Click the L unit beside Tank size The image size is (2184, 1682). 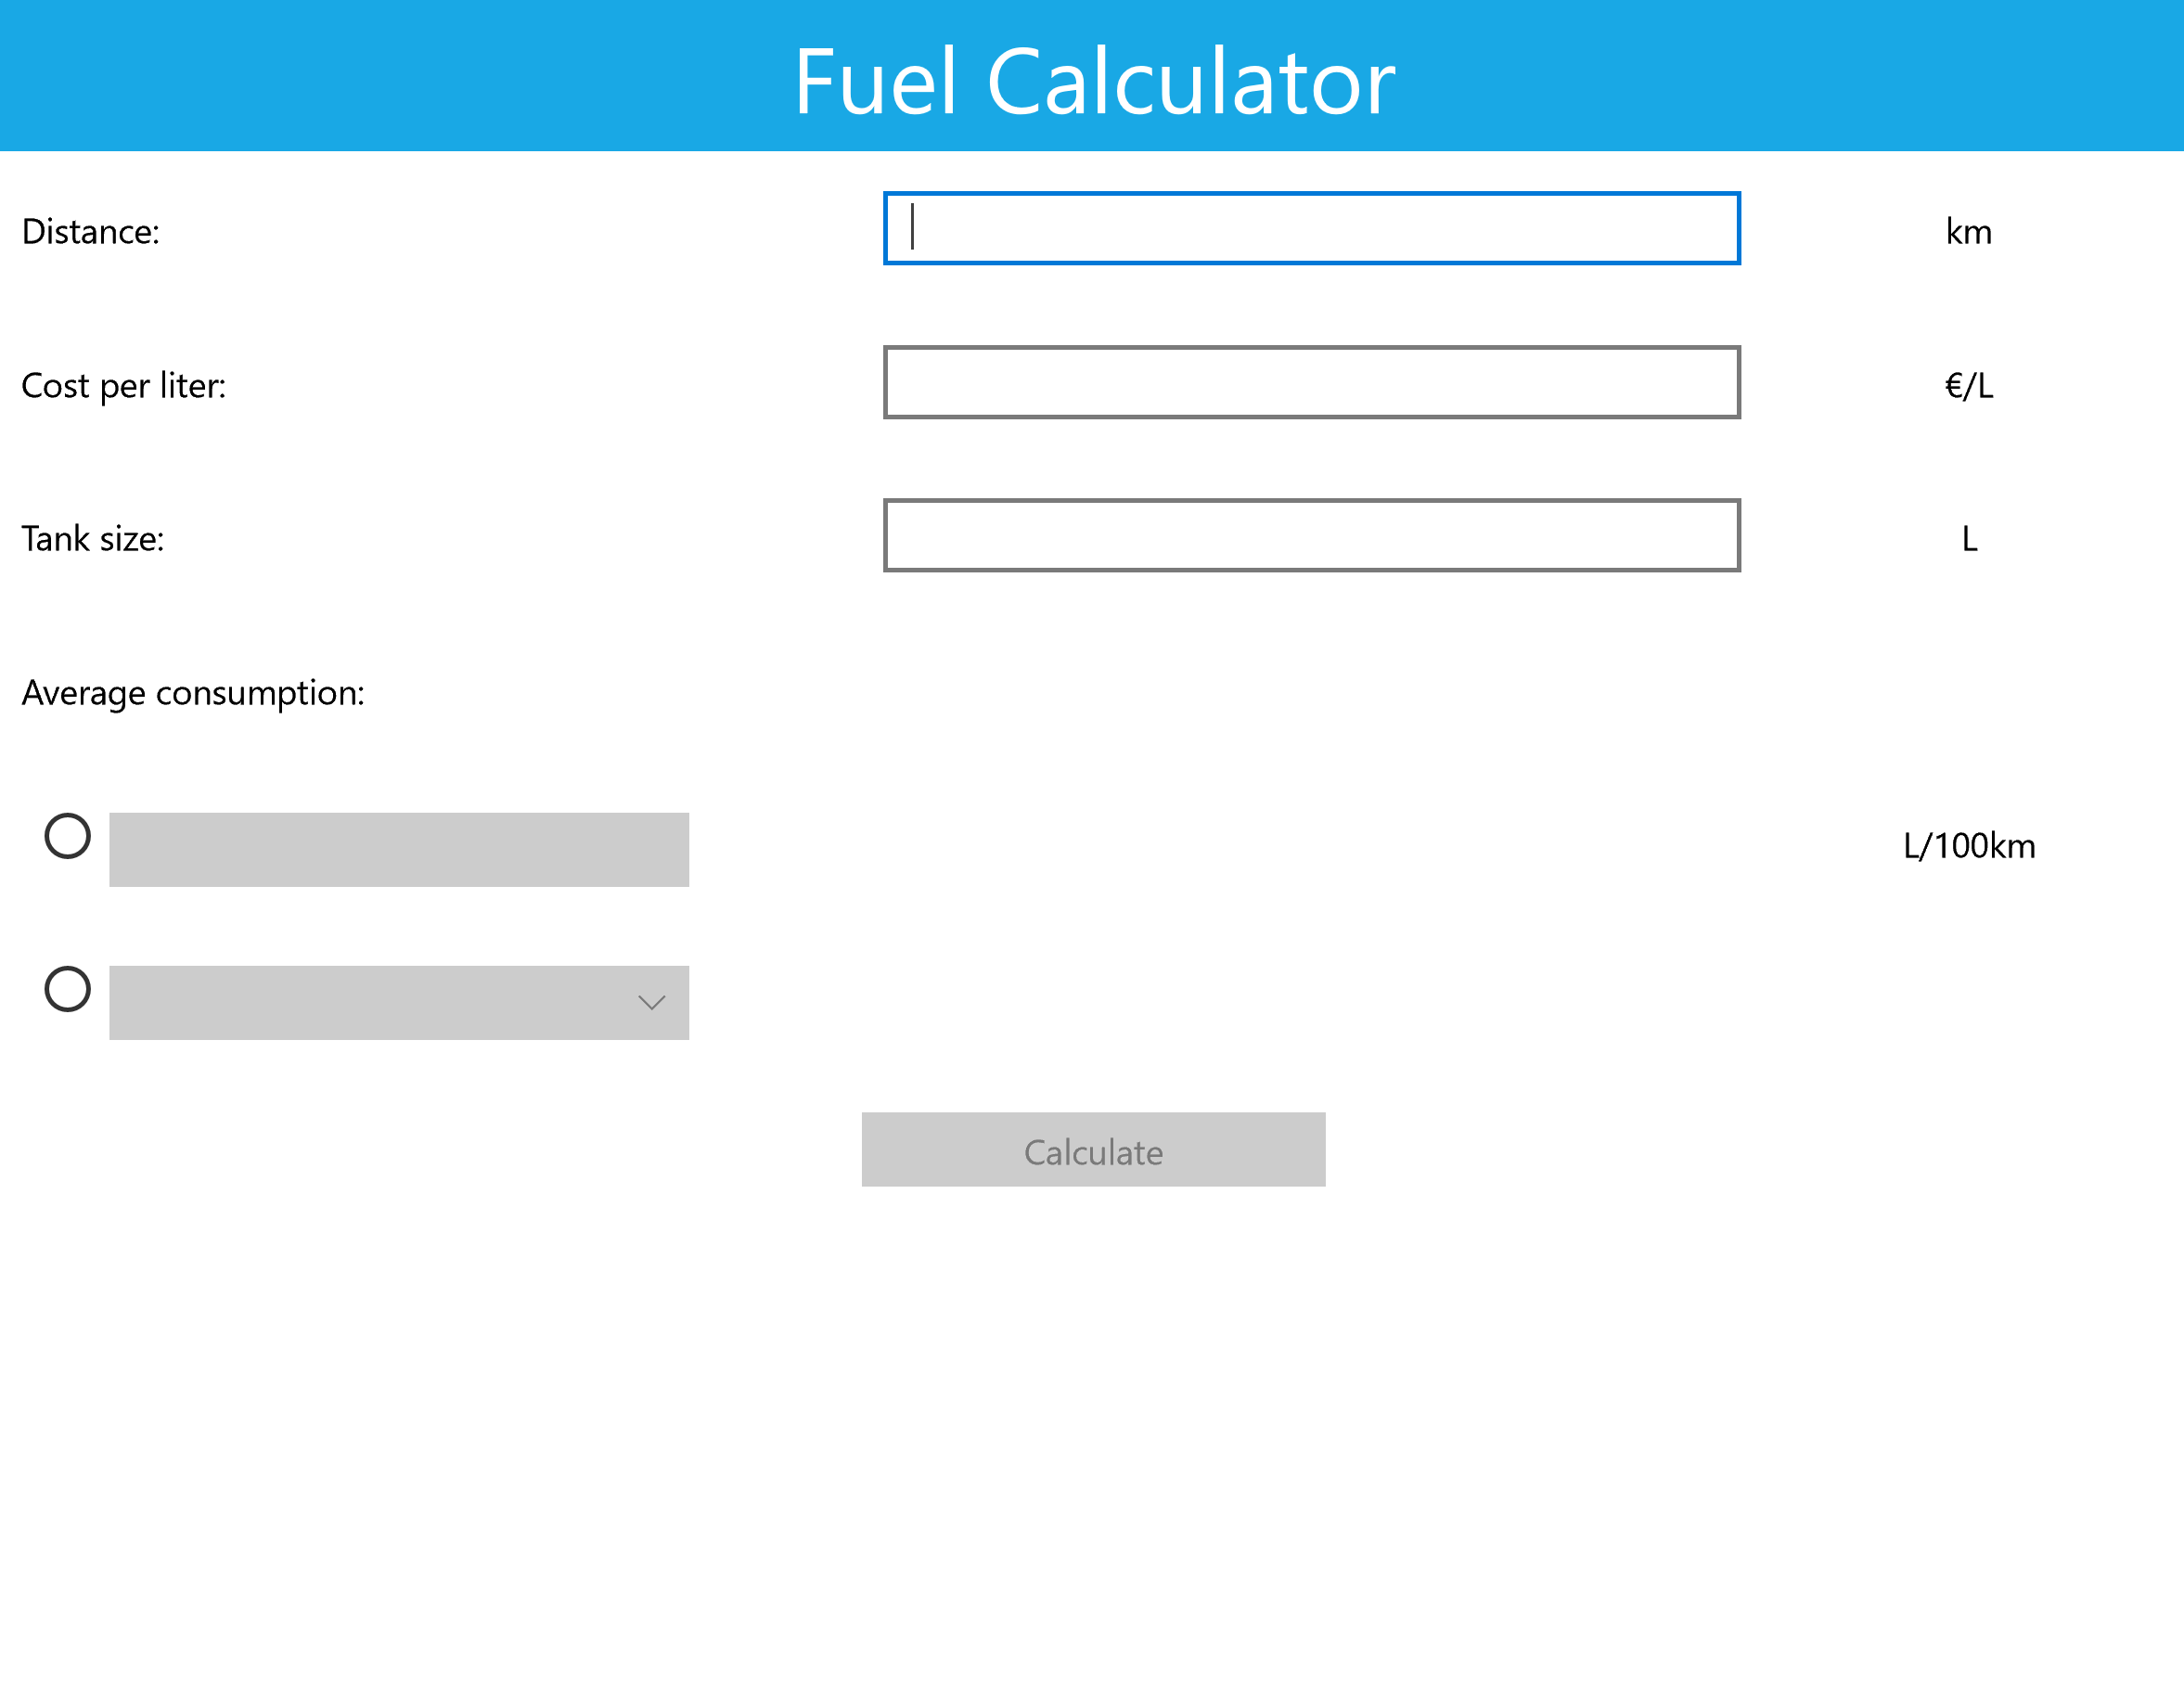(1969, 539)
